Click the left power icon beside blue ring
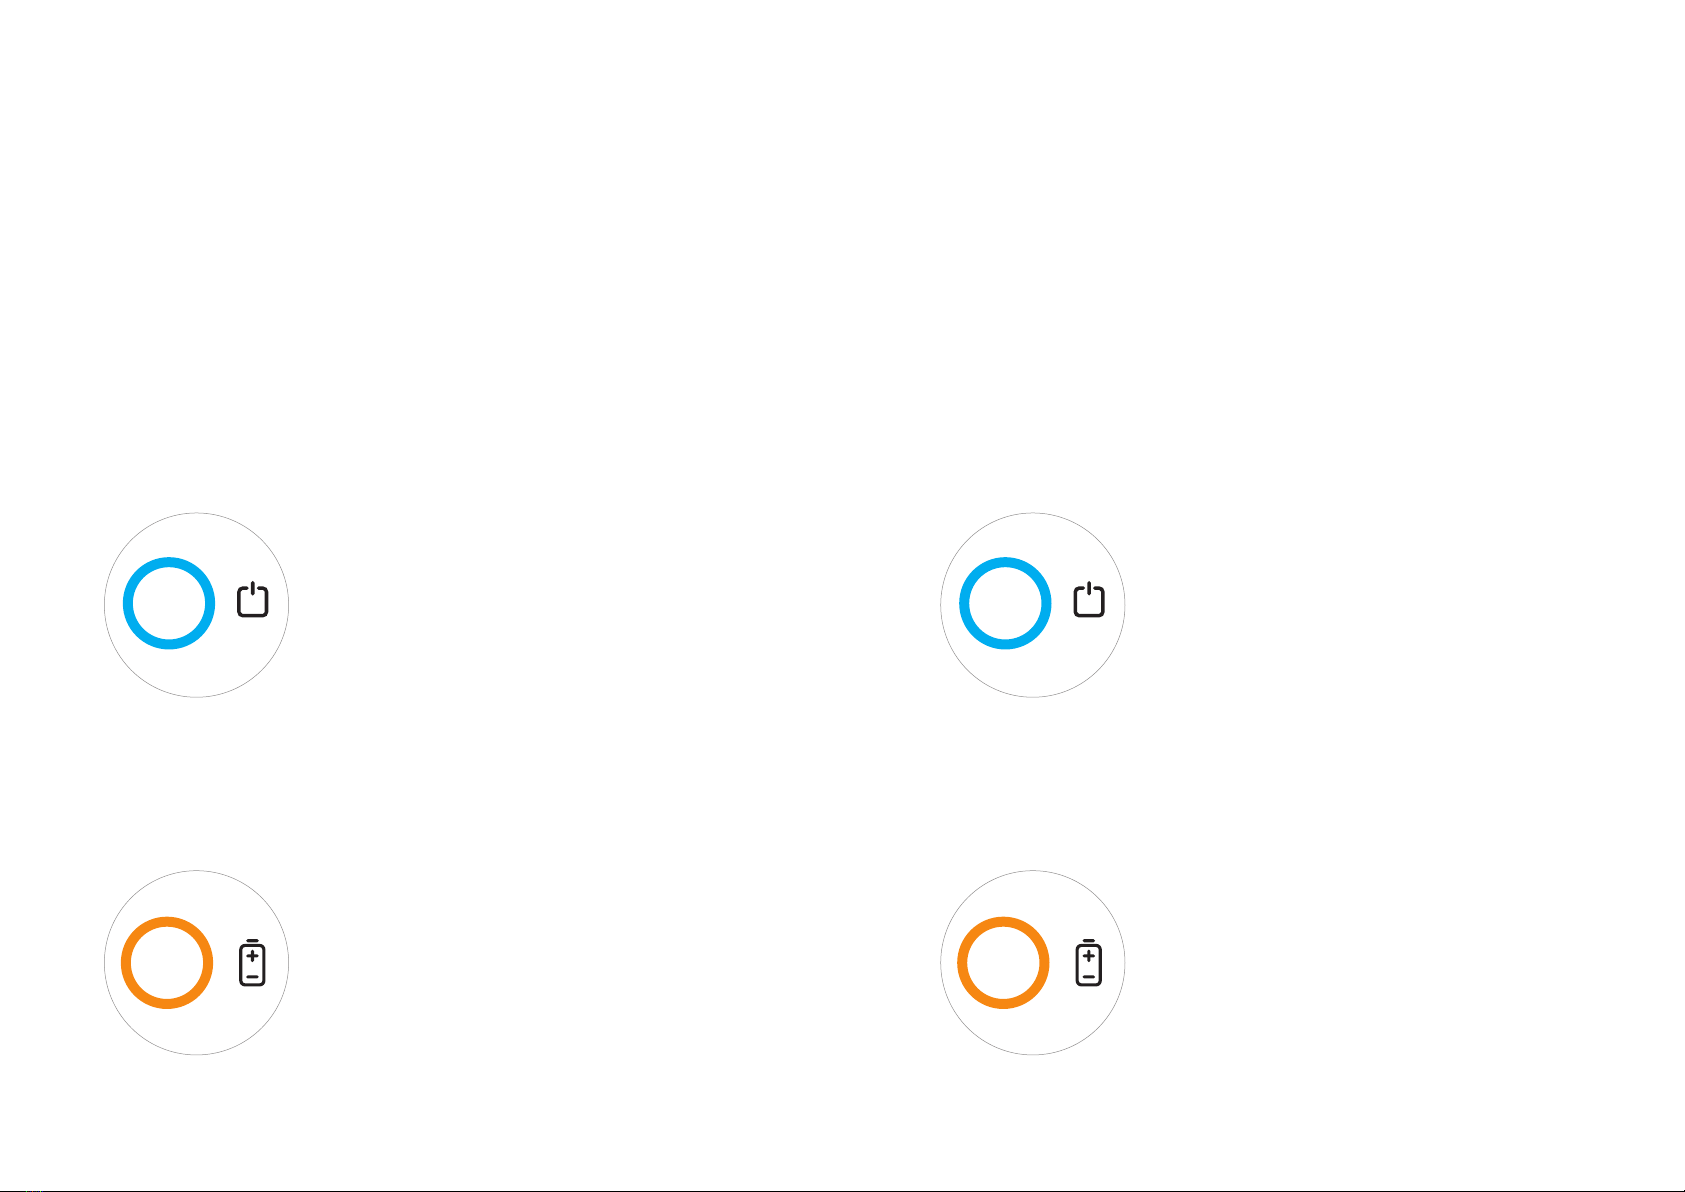Viewport: 1685px width, 1192px height. click(x=253, y=601)
